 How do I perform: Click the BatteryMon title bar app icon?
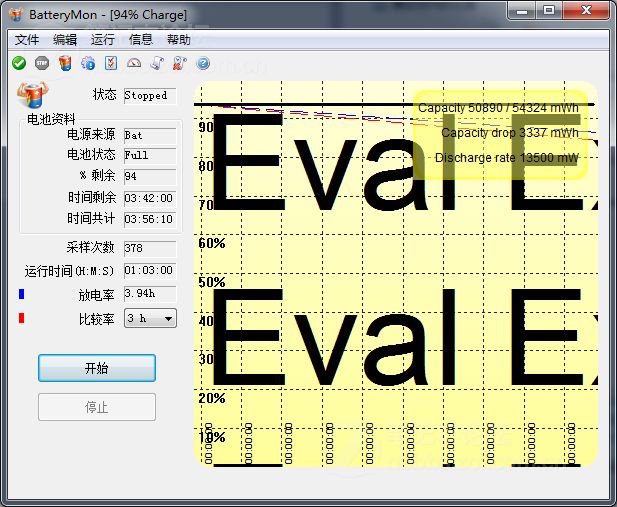pyautogui.click(x=16, y=15)
